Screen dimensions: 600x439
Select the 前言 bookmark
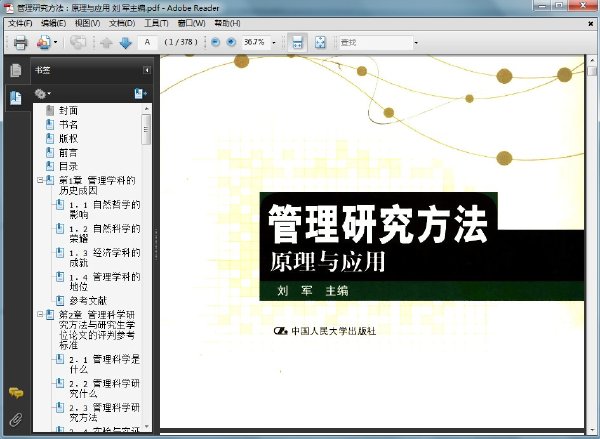tap(68, 153)
